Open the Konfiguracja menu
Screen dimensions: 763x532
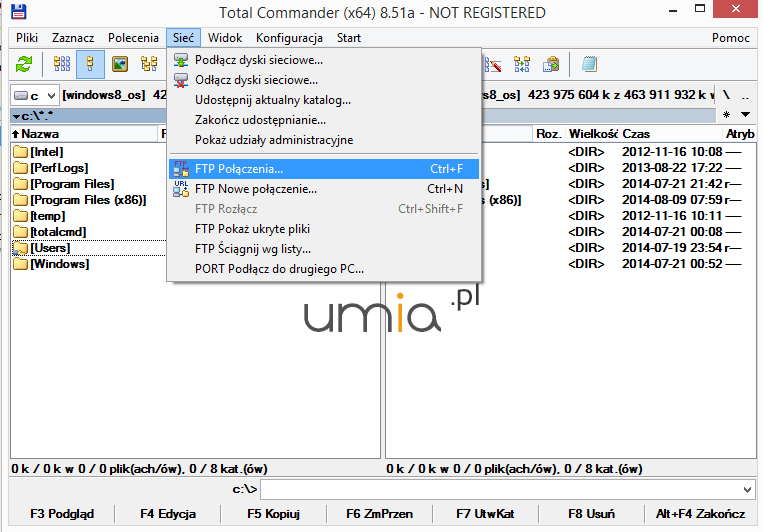[289, 38]
